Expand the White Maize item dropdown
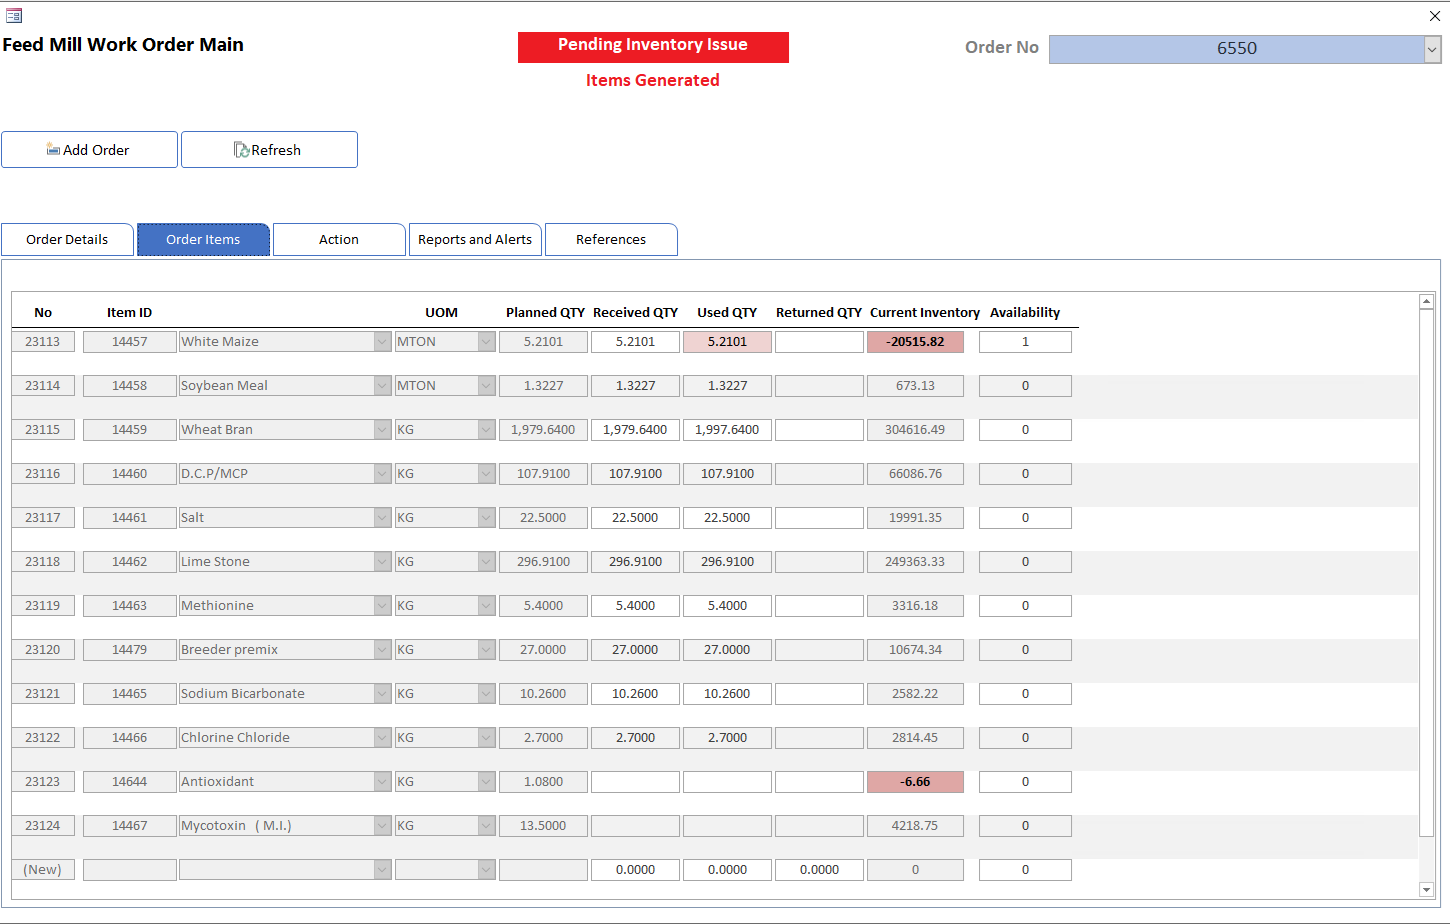 coord(382,342)
